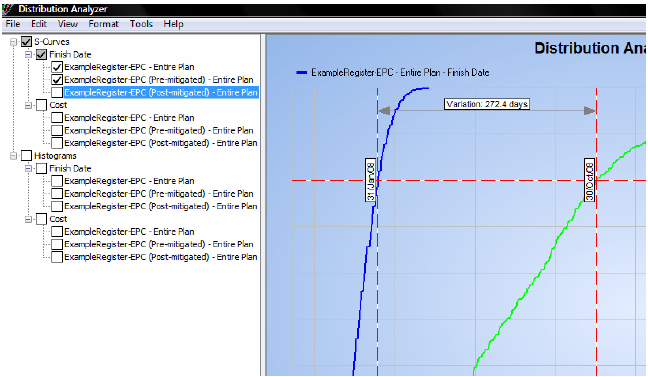Collapse the Finish Date node under Histograms
The width and height of the screenshot is (648, 377).
tap(29, 168)
